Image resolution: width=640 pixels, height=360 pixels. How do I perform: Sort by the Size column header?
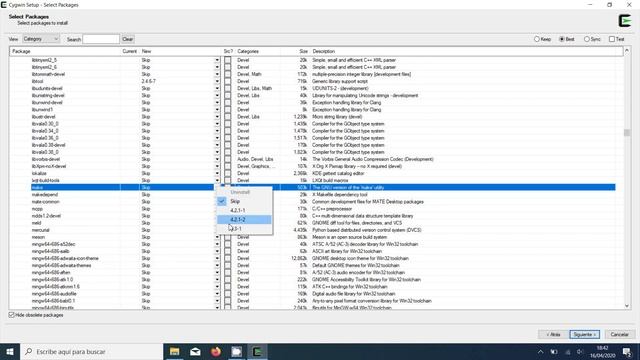click(x=296, y=51)
